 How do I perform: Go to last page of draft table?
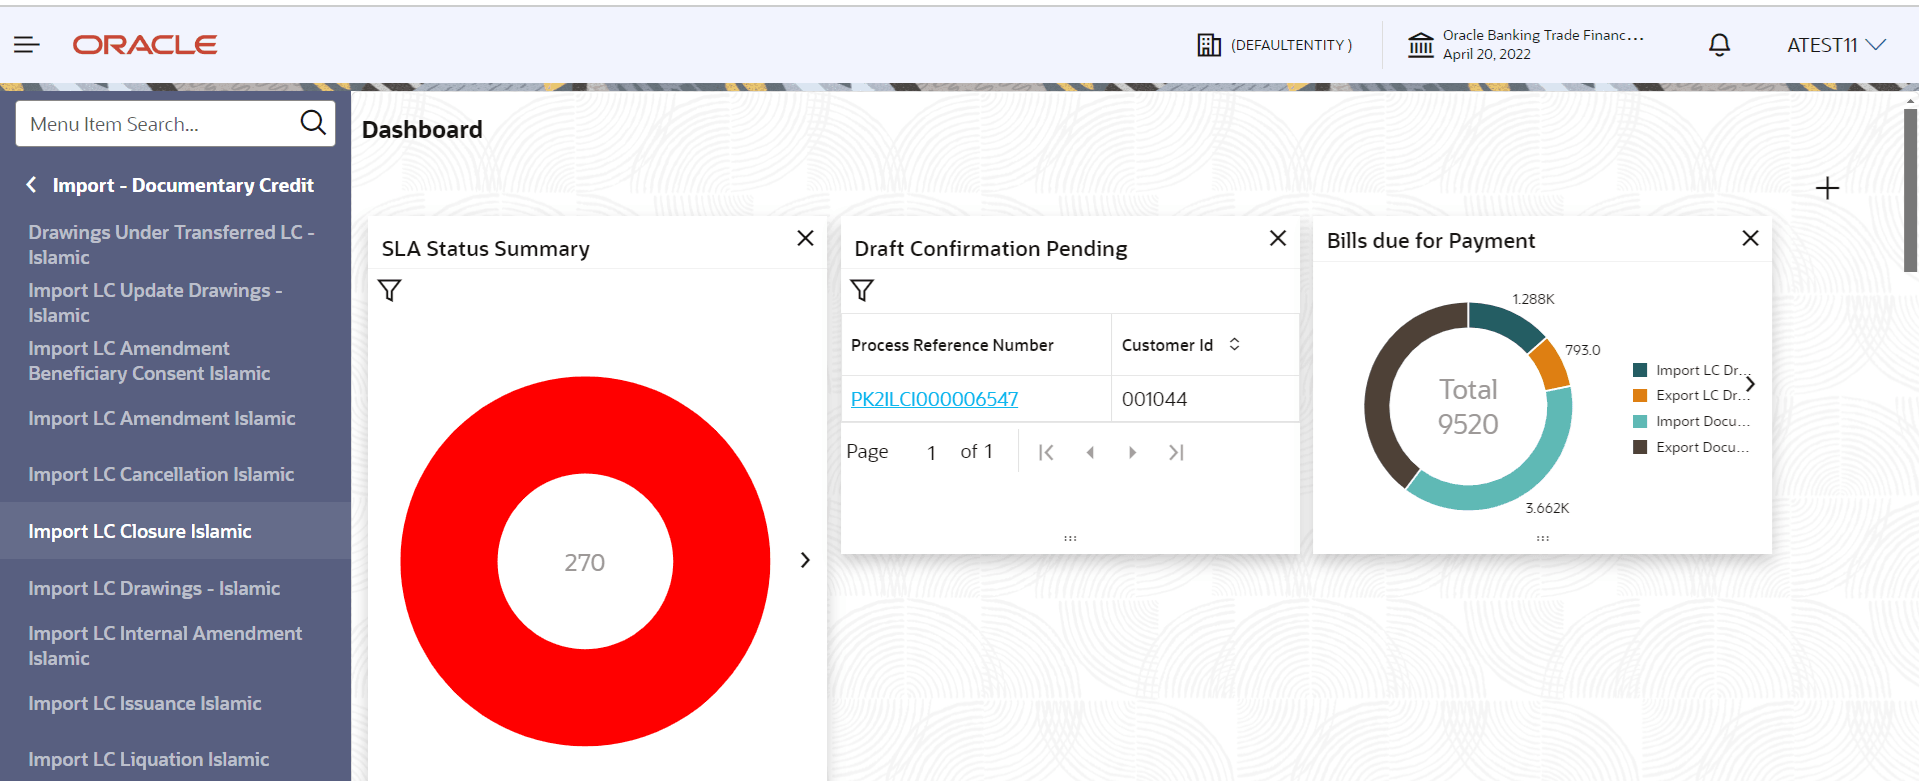[x=1176, y=452]
